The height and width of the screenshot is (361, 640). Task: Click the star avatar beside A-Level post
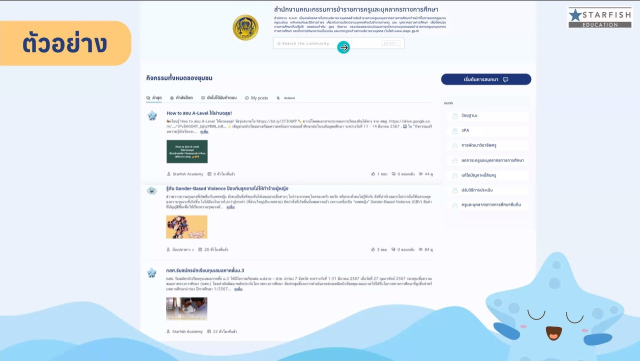click(x=152, y=116)
